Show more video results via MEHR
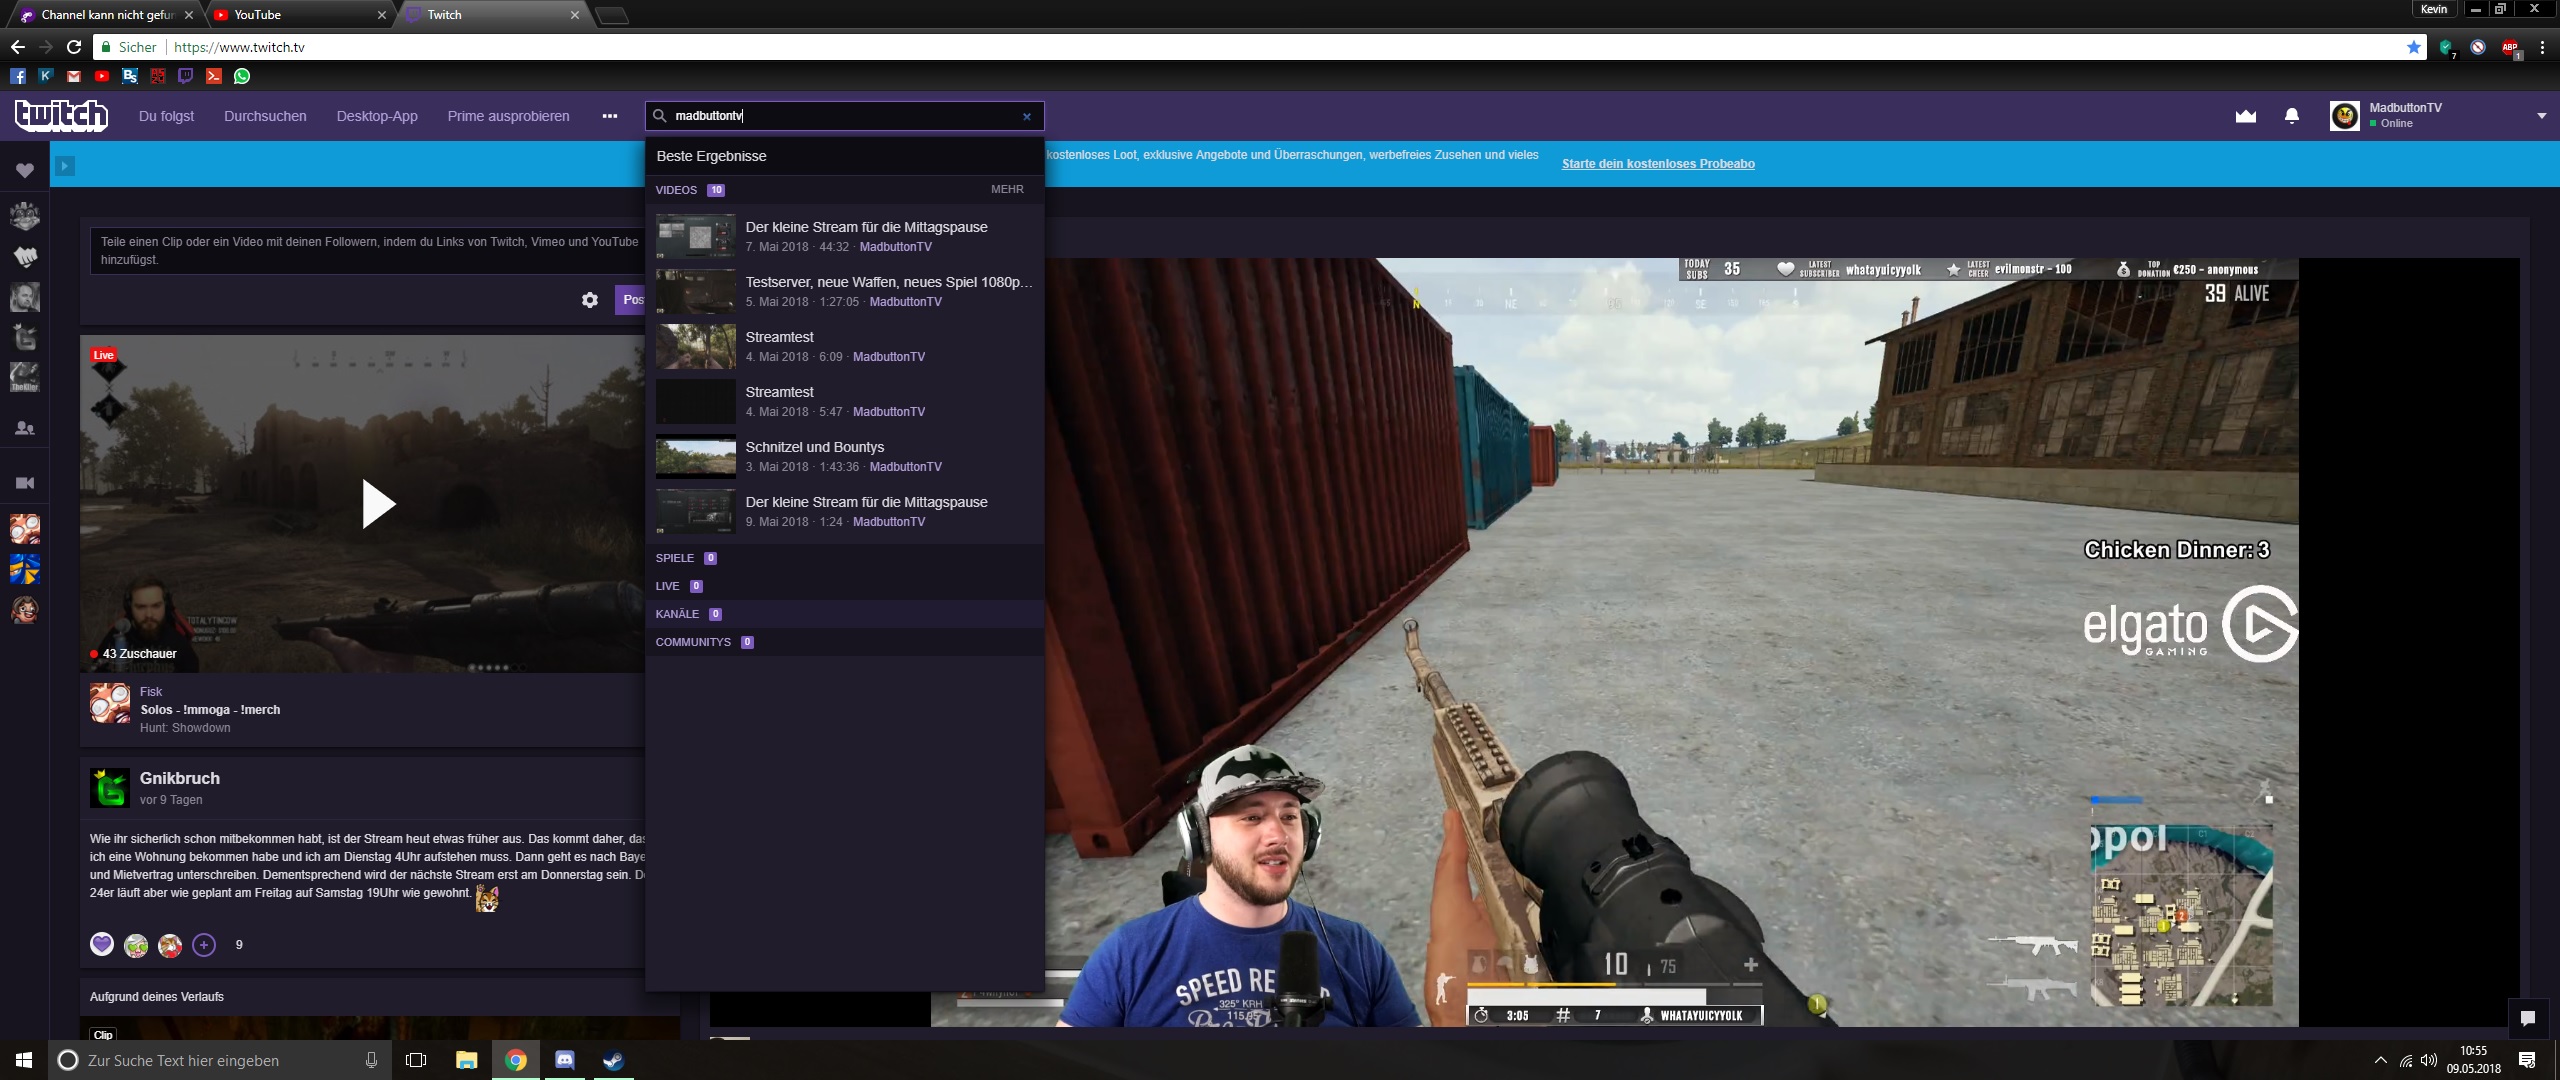Viewport: 2560px width, 1080px height. click(1007, 189)
